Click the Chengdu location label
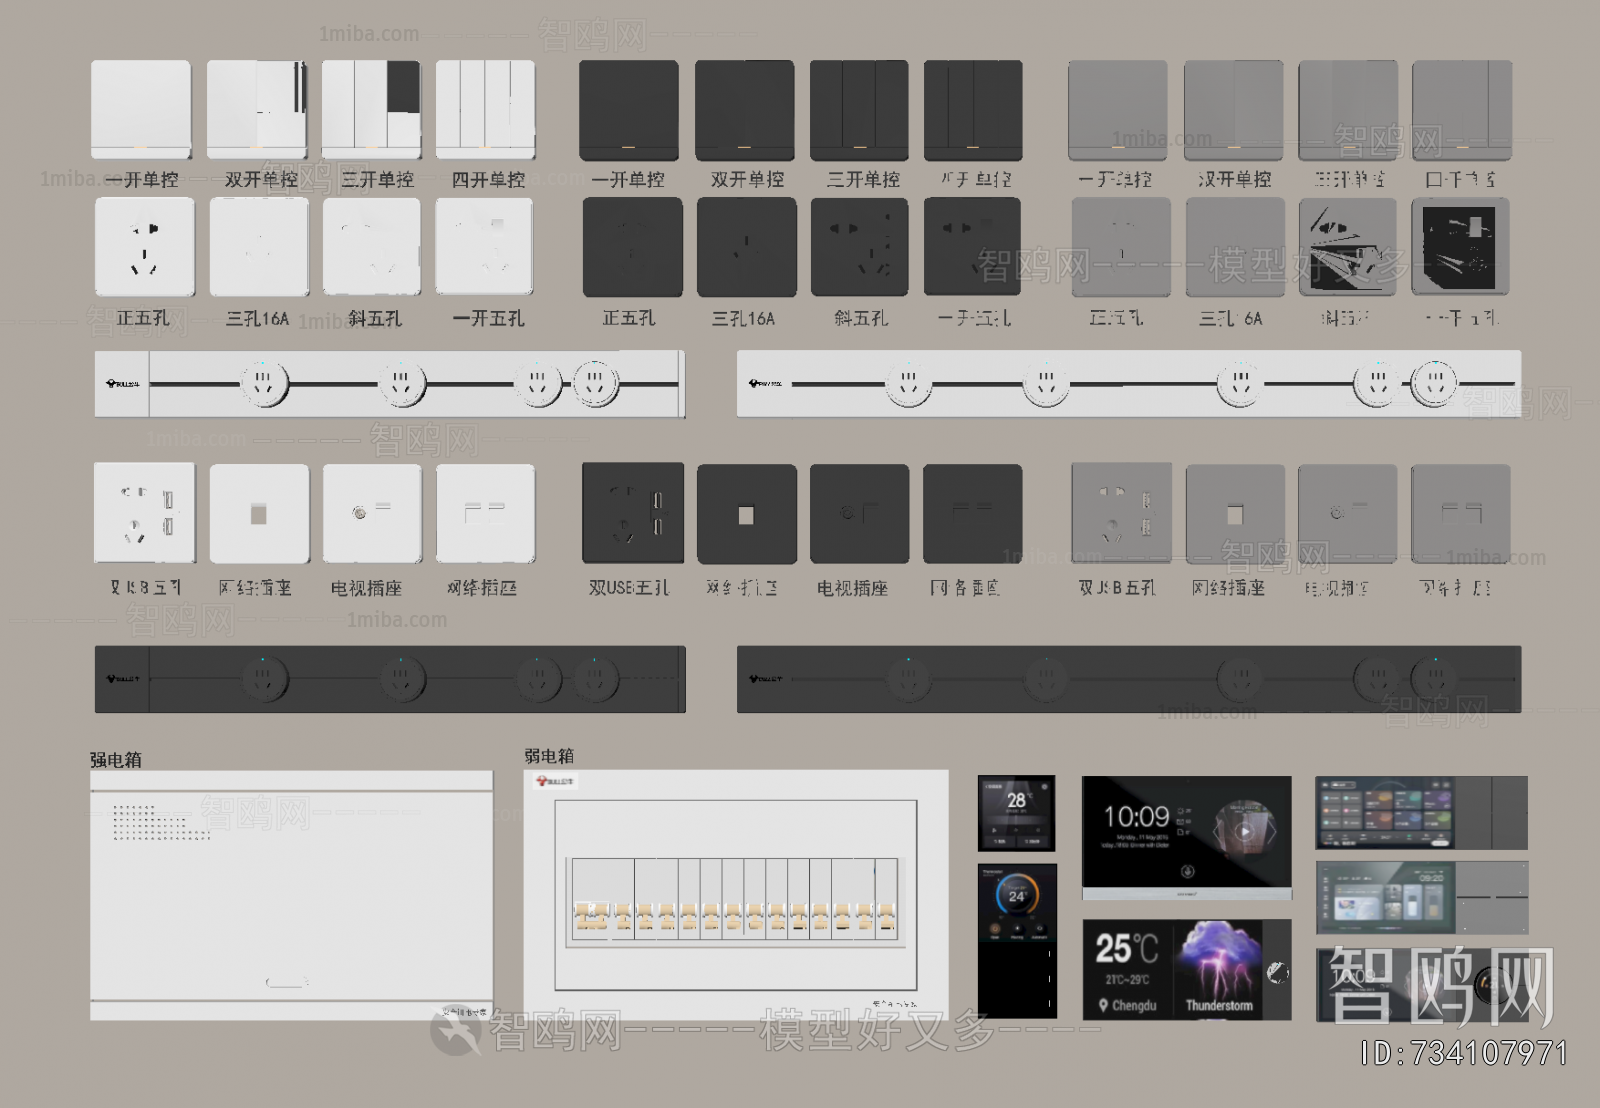Image resolution: width=1600 pixels, height=1108 pixels. 1128,1005
